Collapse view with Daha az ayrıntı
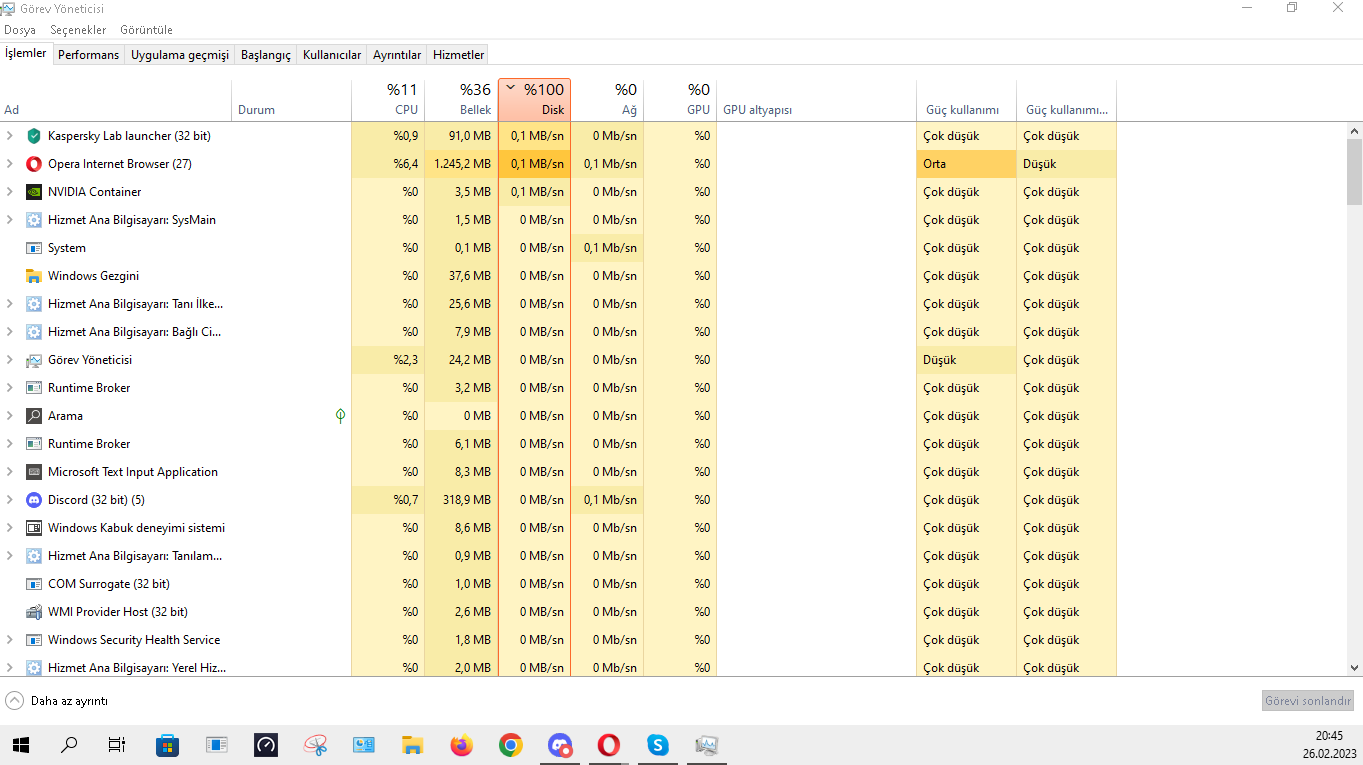The width and height of the screenshot is (1363, 765). tap(57, 701)
